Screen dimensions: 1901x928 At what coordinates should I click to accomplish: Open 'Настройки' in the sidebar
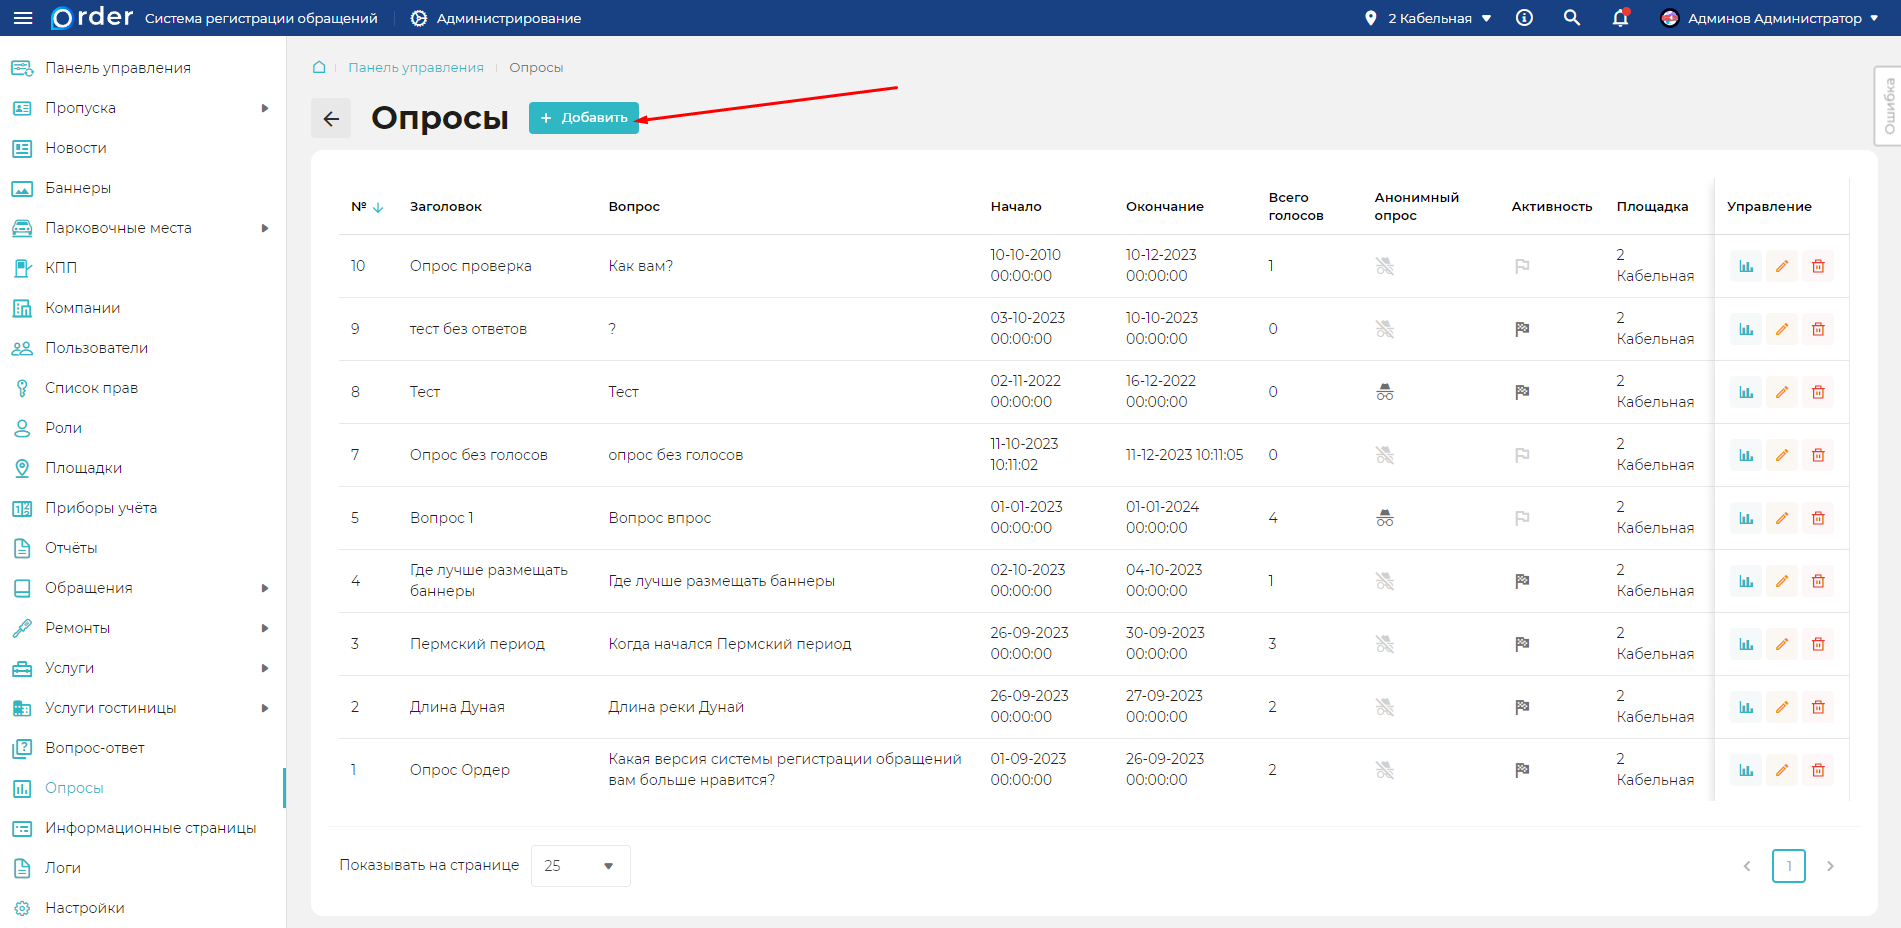pos(85,908)
